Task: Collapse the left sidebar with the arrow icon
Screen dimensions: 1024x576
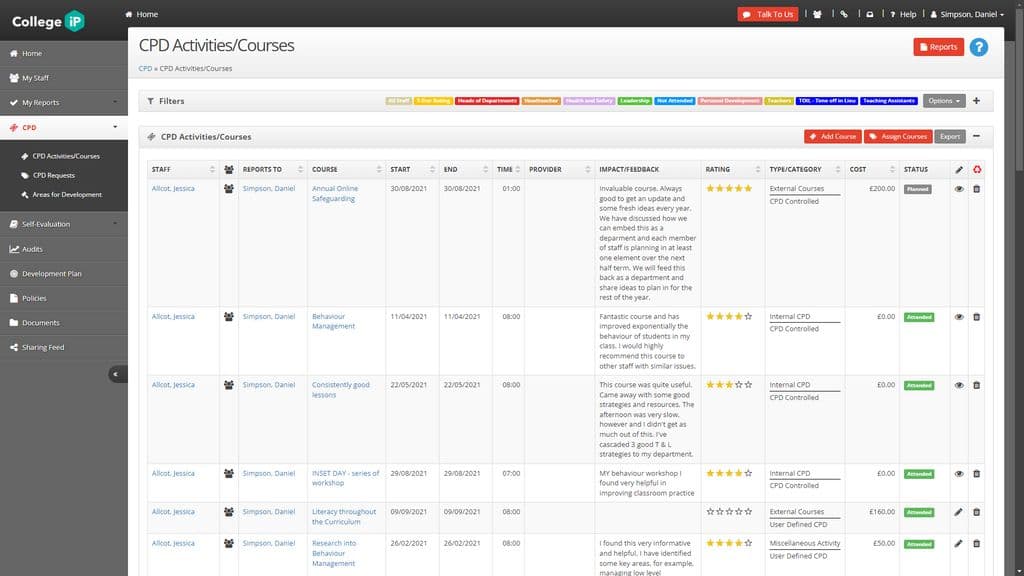Action: coord(117,374)
